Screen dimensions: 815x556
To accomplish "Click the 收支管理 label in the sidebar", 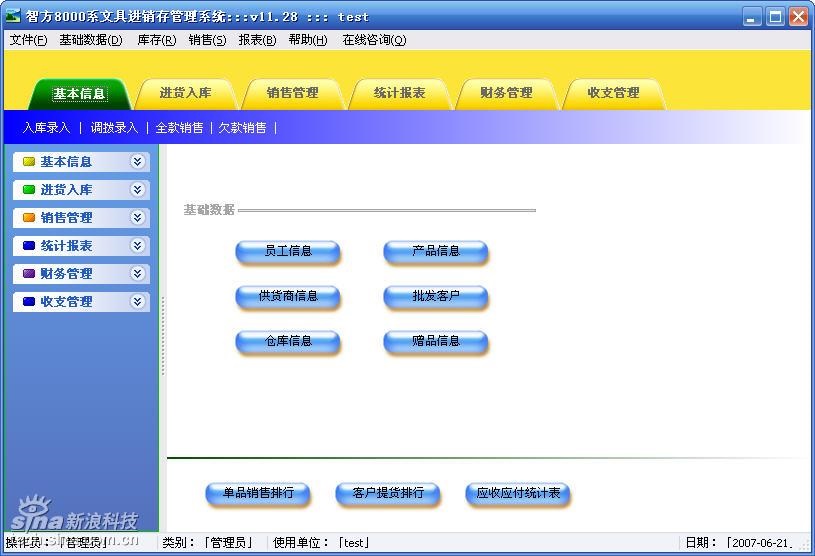I will pos(67,302).
